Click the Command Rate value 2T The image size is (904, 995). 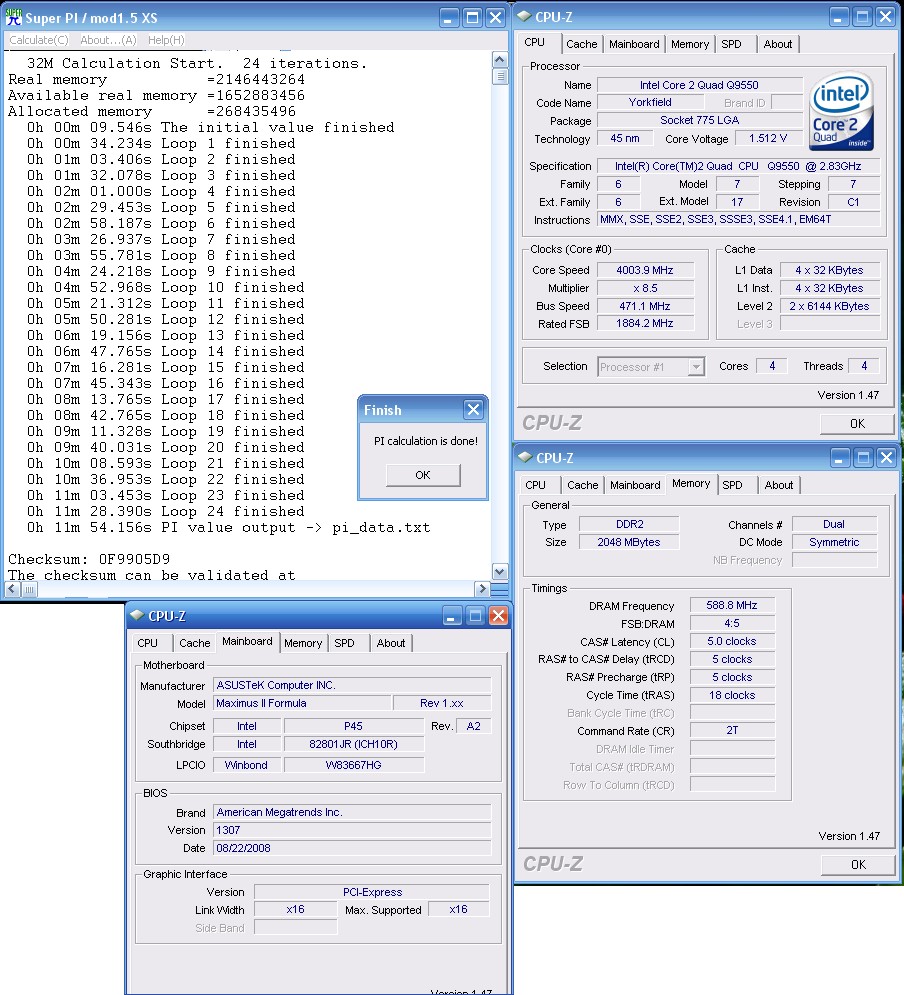[x=731, y=730]
